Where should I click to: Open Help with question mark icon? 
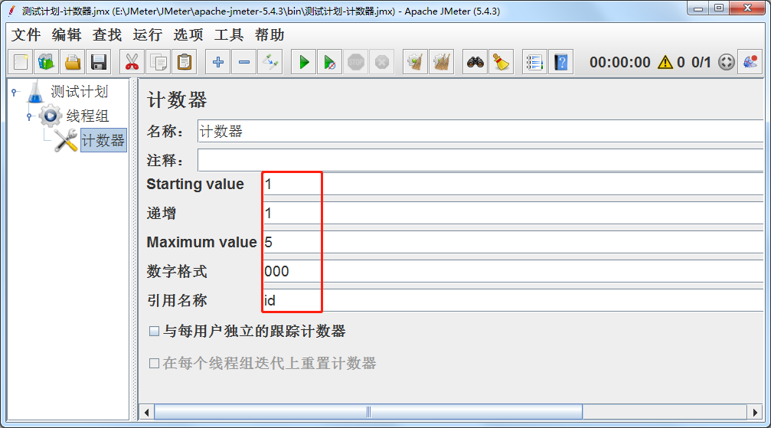pos(561,62)
